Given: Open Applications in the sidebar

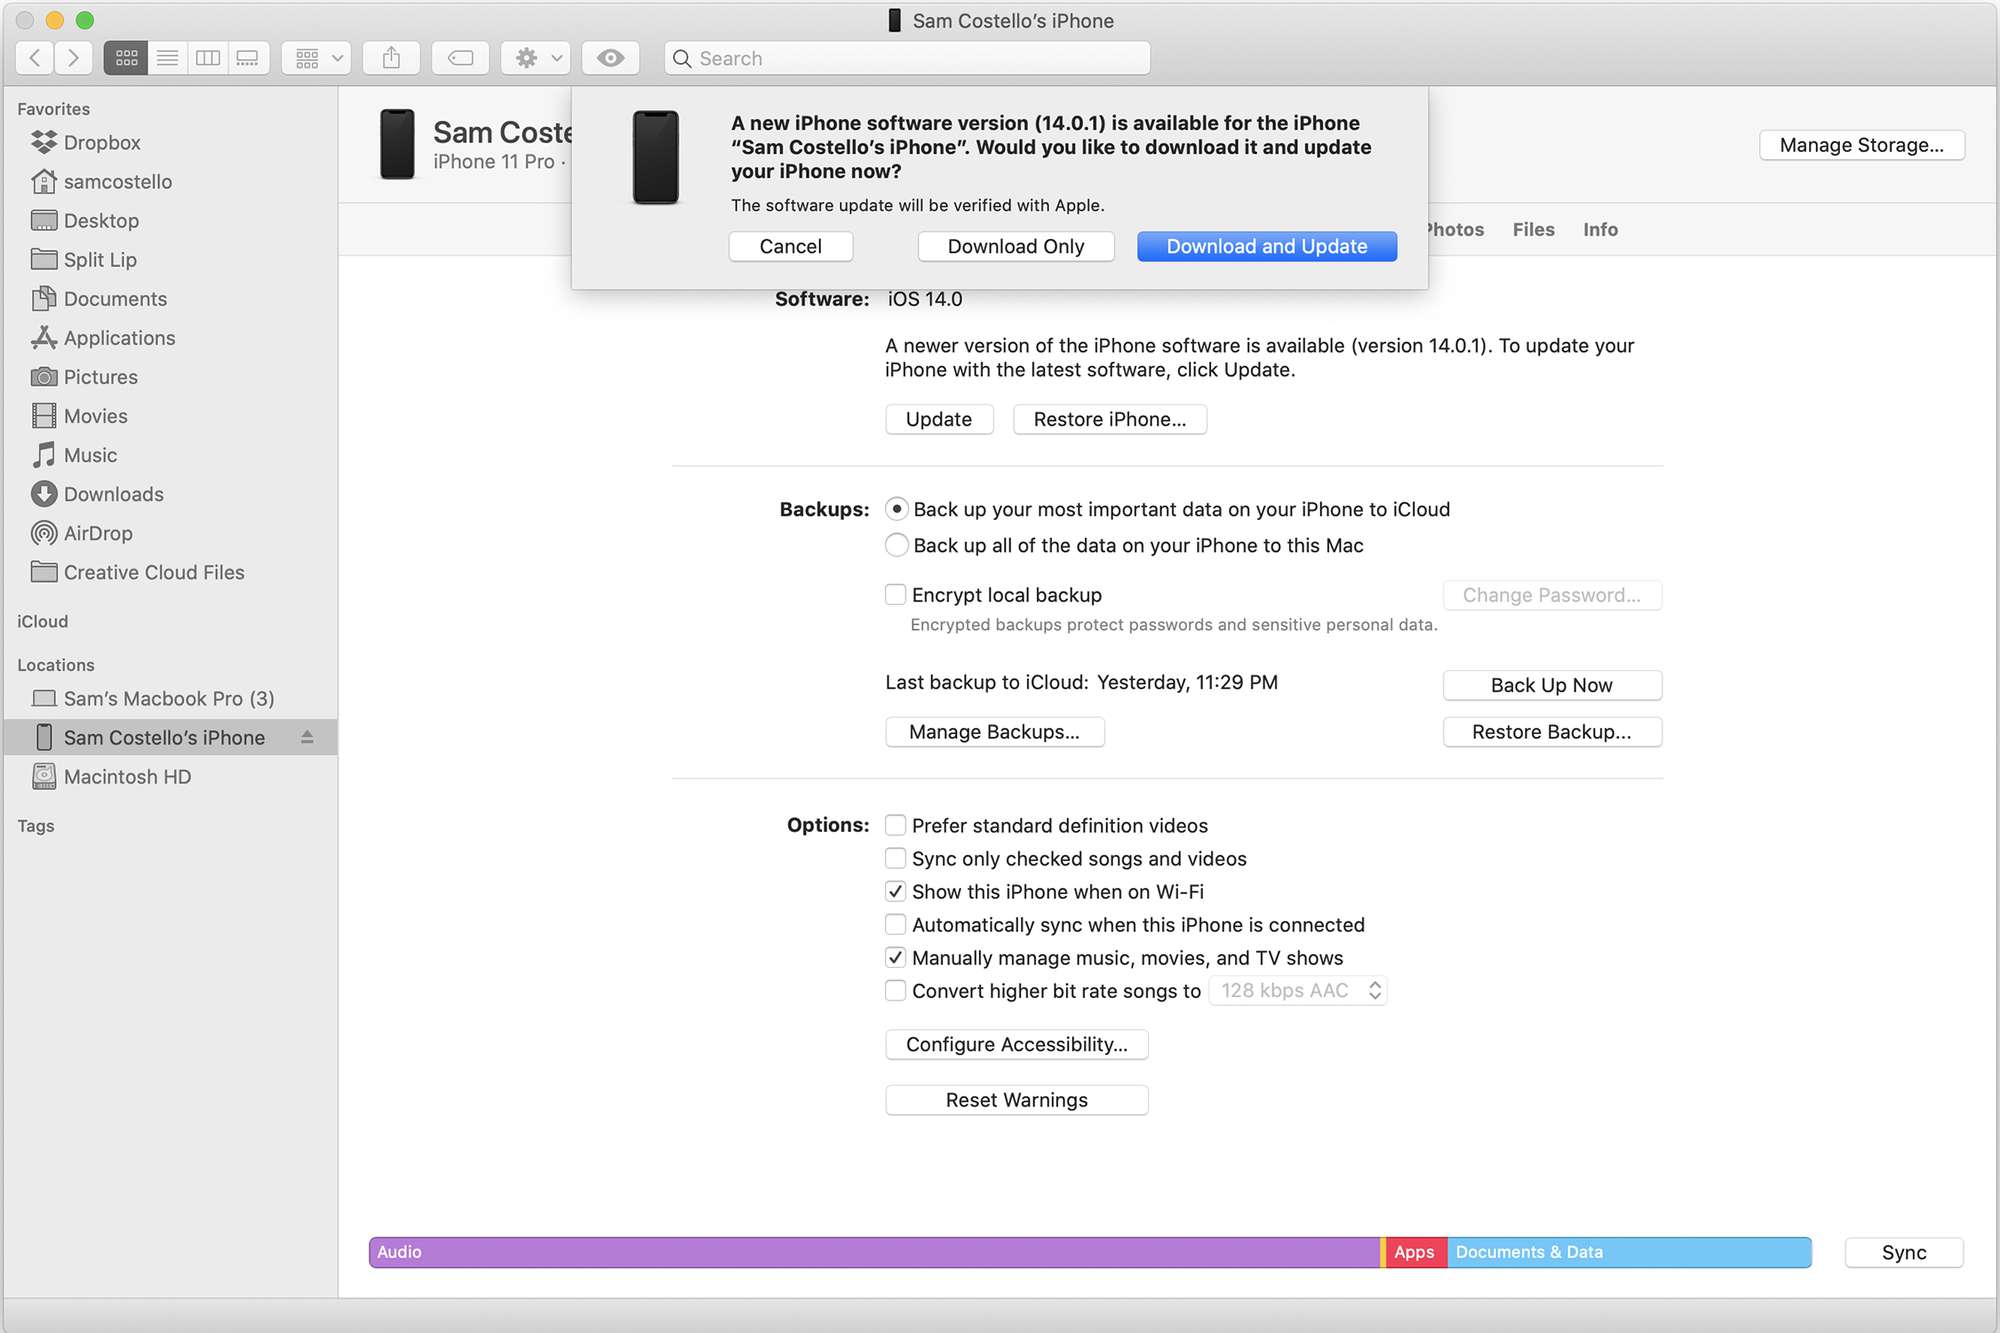Looking at the screenshot, I should [170, 338].
